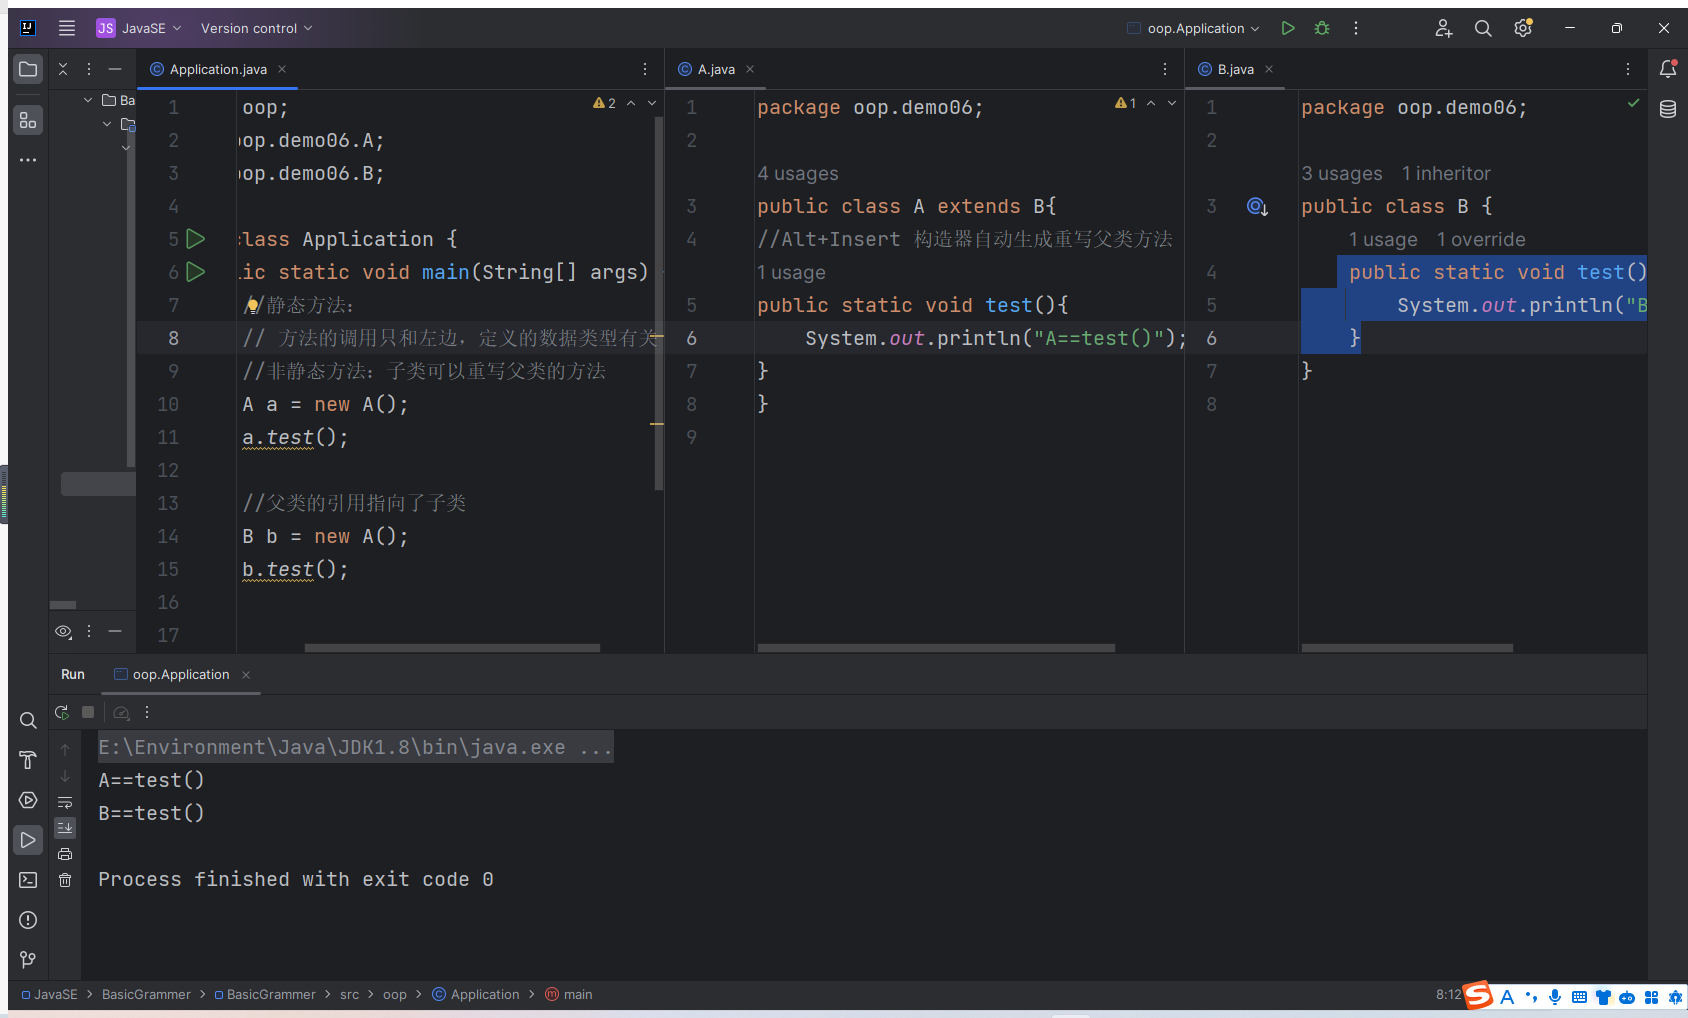The image size is (1688, 1018).
Task: Clear console output with the trash icon
Action: [65, 880]
